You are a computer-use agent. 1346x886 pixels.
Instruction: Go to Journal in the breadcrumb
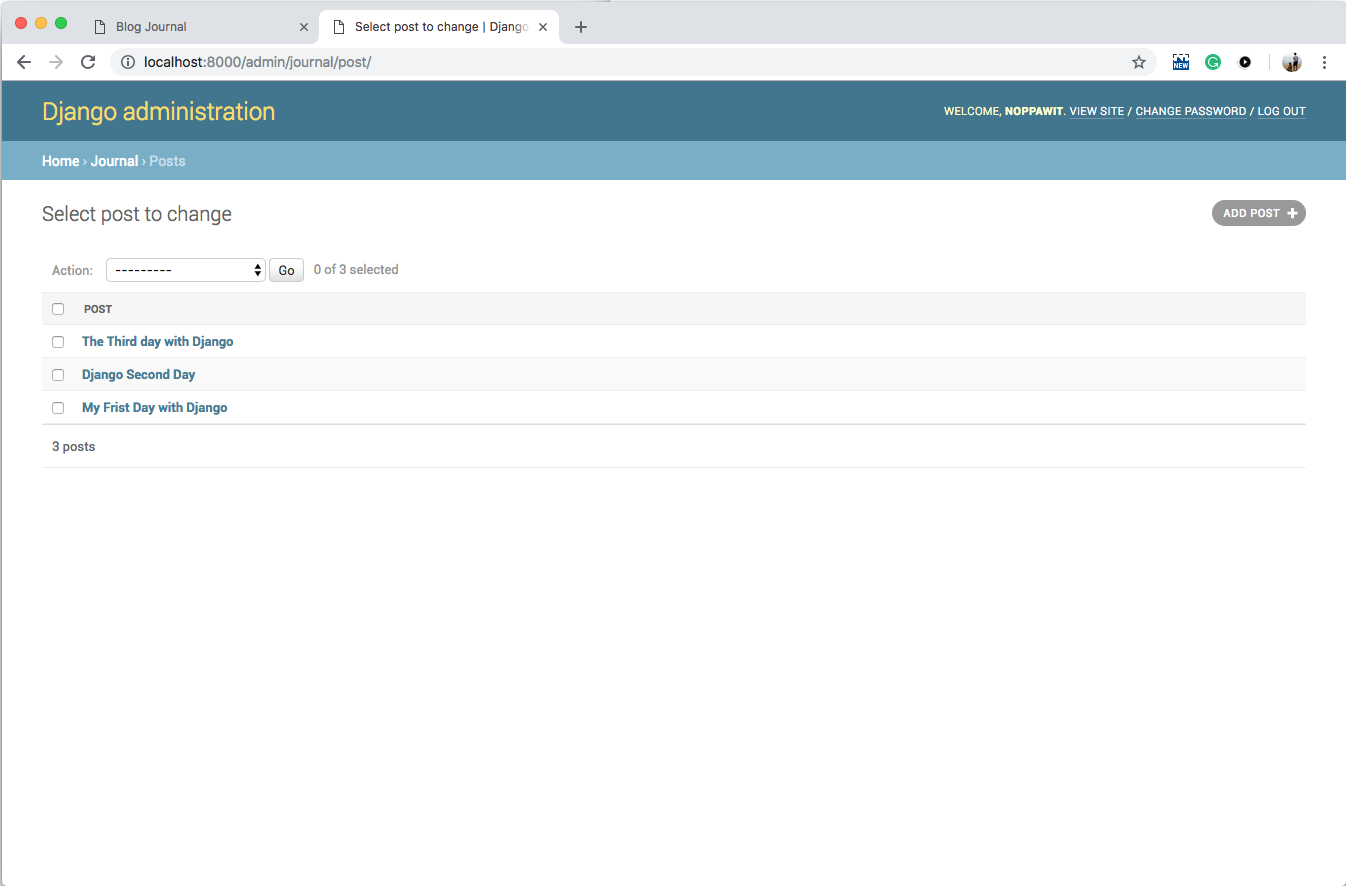click(x=114, y=161)
